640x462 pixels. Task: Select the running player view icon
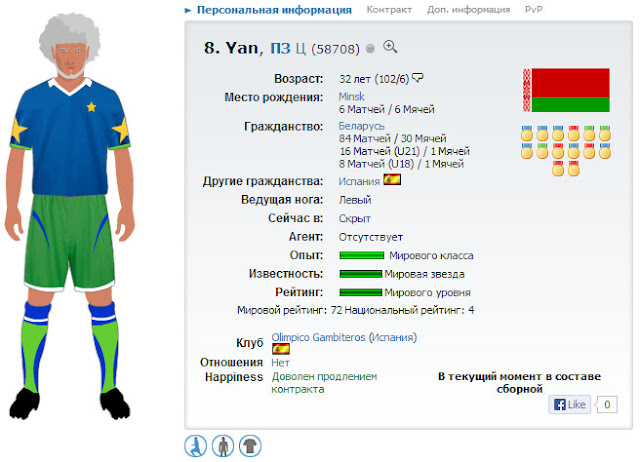point(196,446)
